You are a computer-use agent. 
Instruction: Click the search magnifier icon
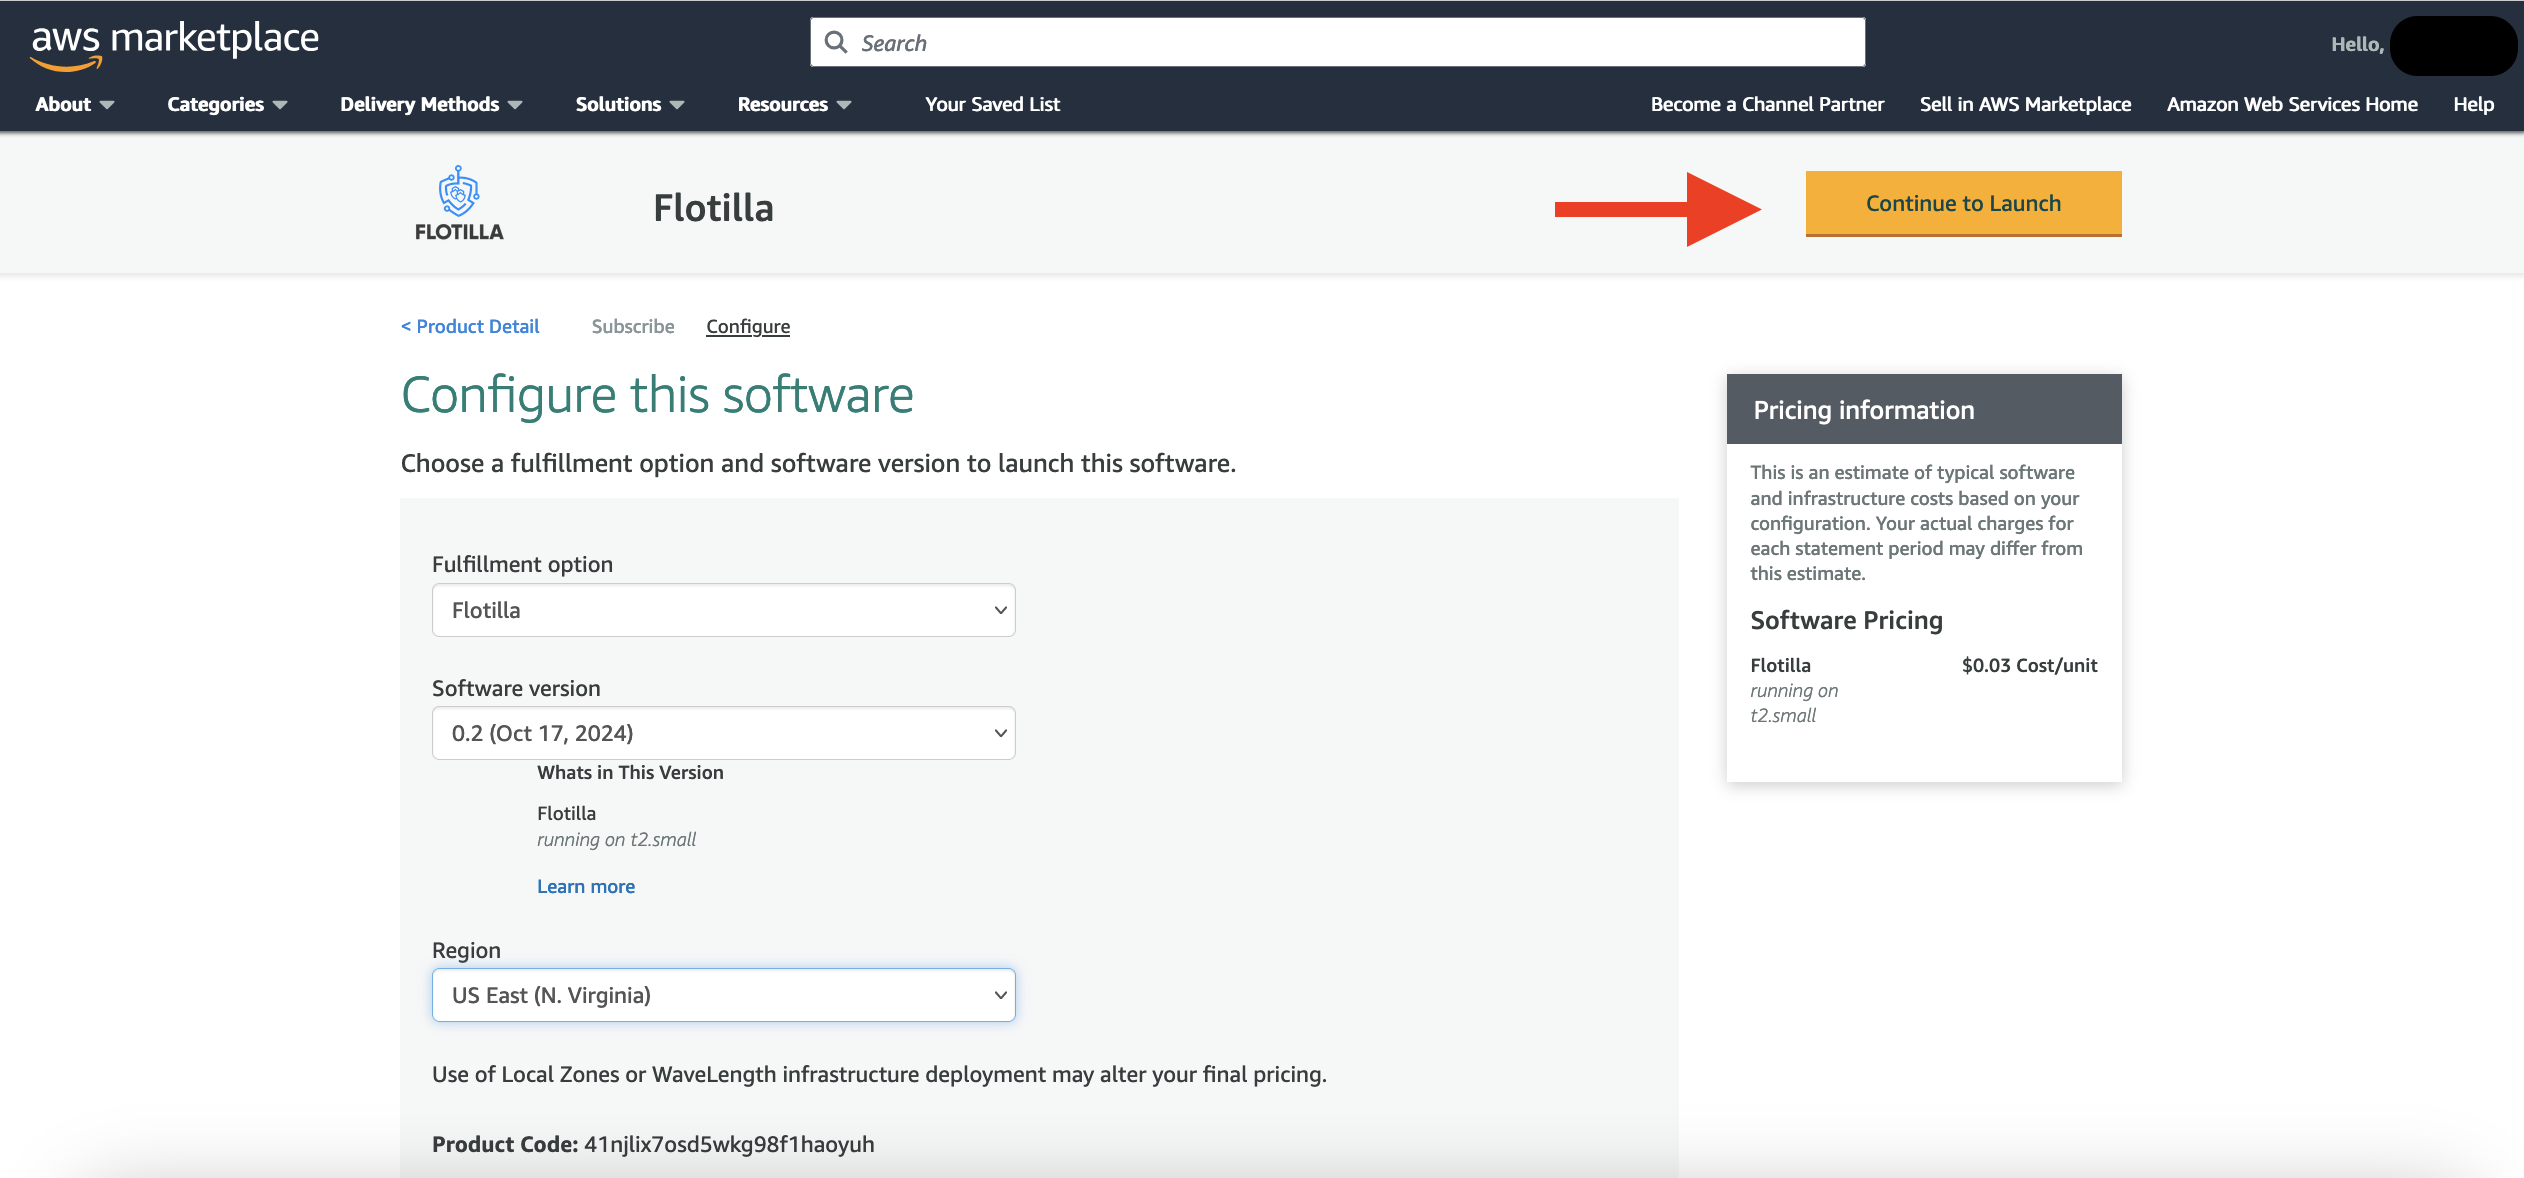point(836,42)
